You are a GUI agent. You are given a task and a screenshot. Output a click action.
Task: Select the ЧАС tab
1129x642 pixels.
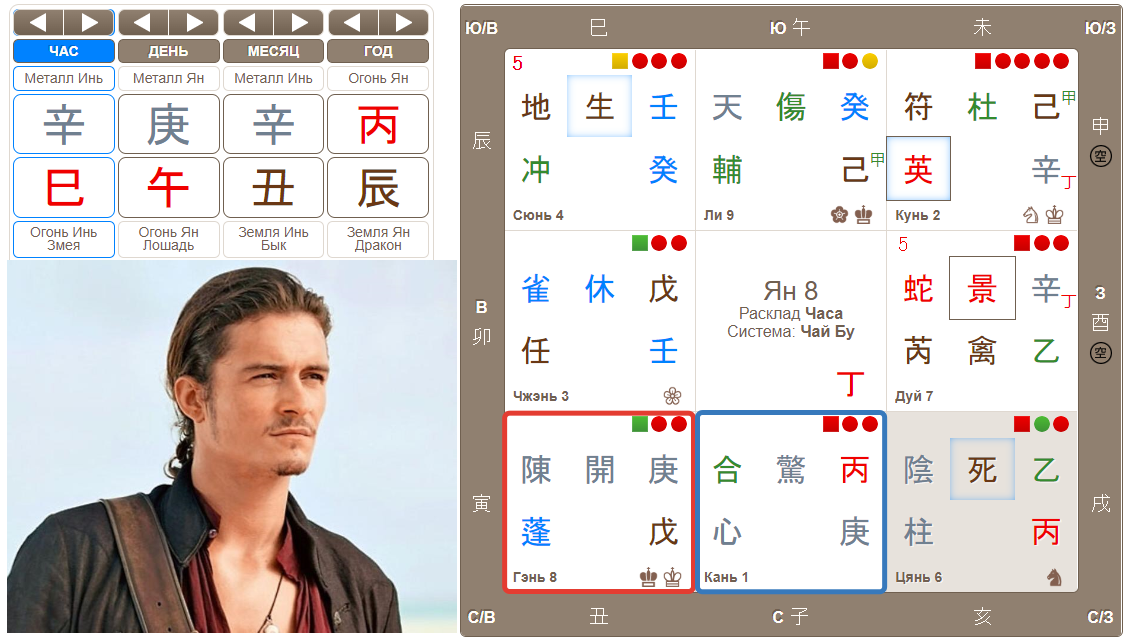point(63,51)
